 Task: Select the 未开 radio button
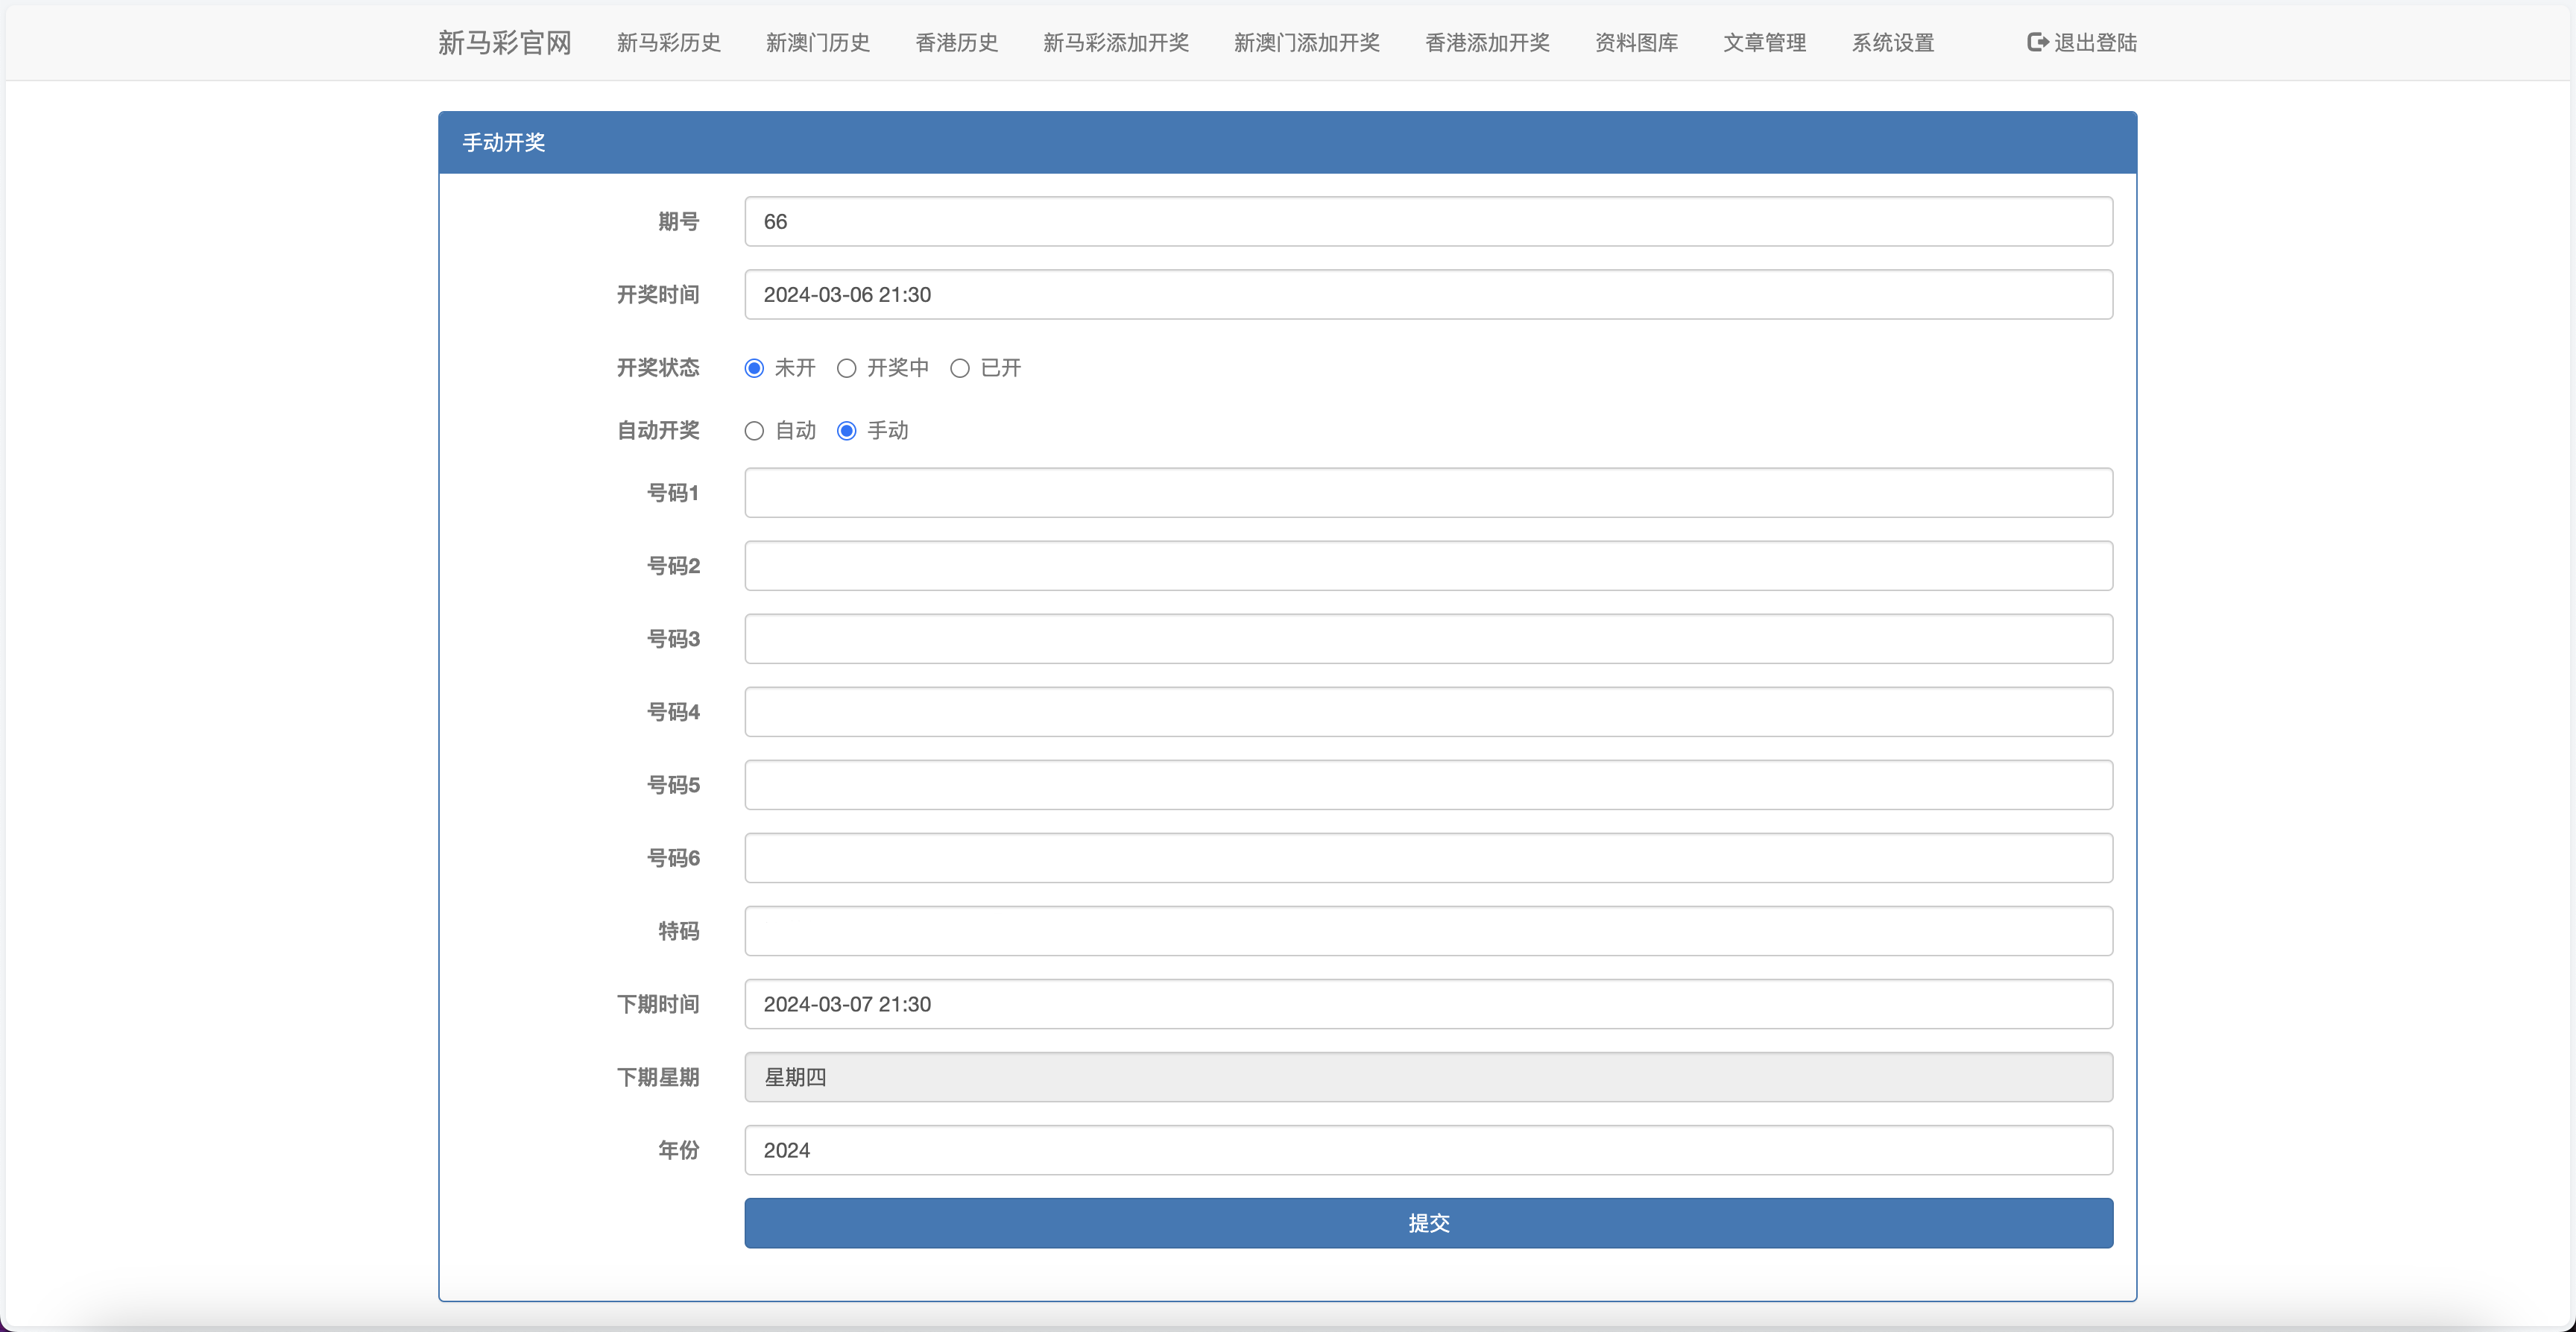tap(754, 368)
